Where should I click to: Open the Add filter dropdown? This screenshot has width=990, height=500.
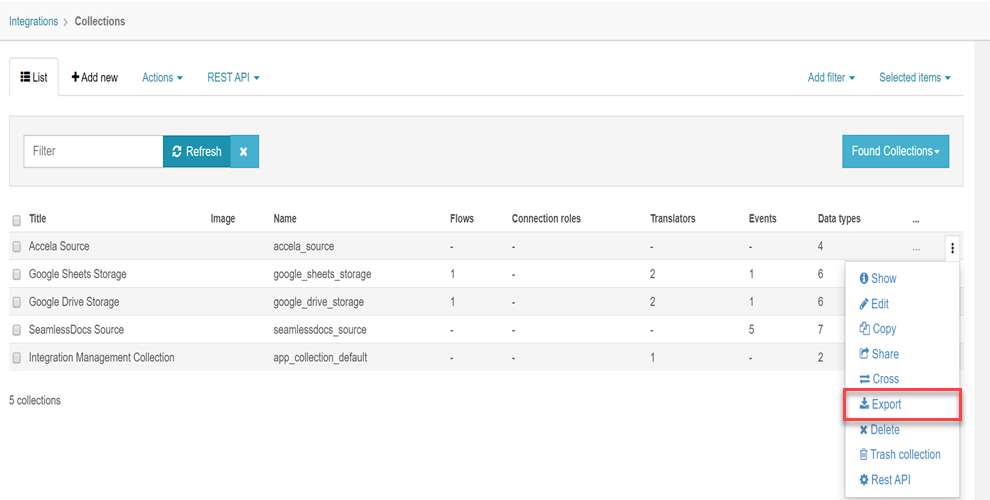point(831,77)
